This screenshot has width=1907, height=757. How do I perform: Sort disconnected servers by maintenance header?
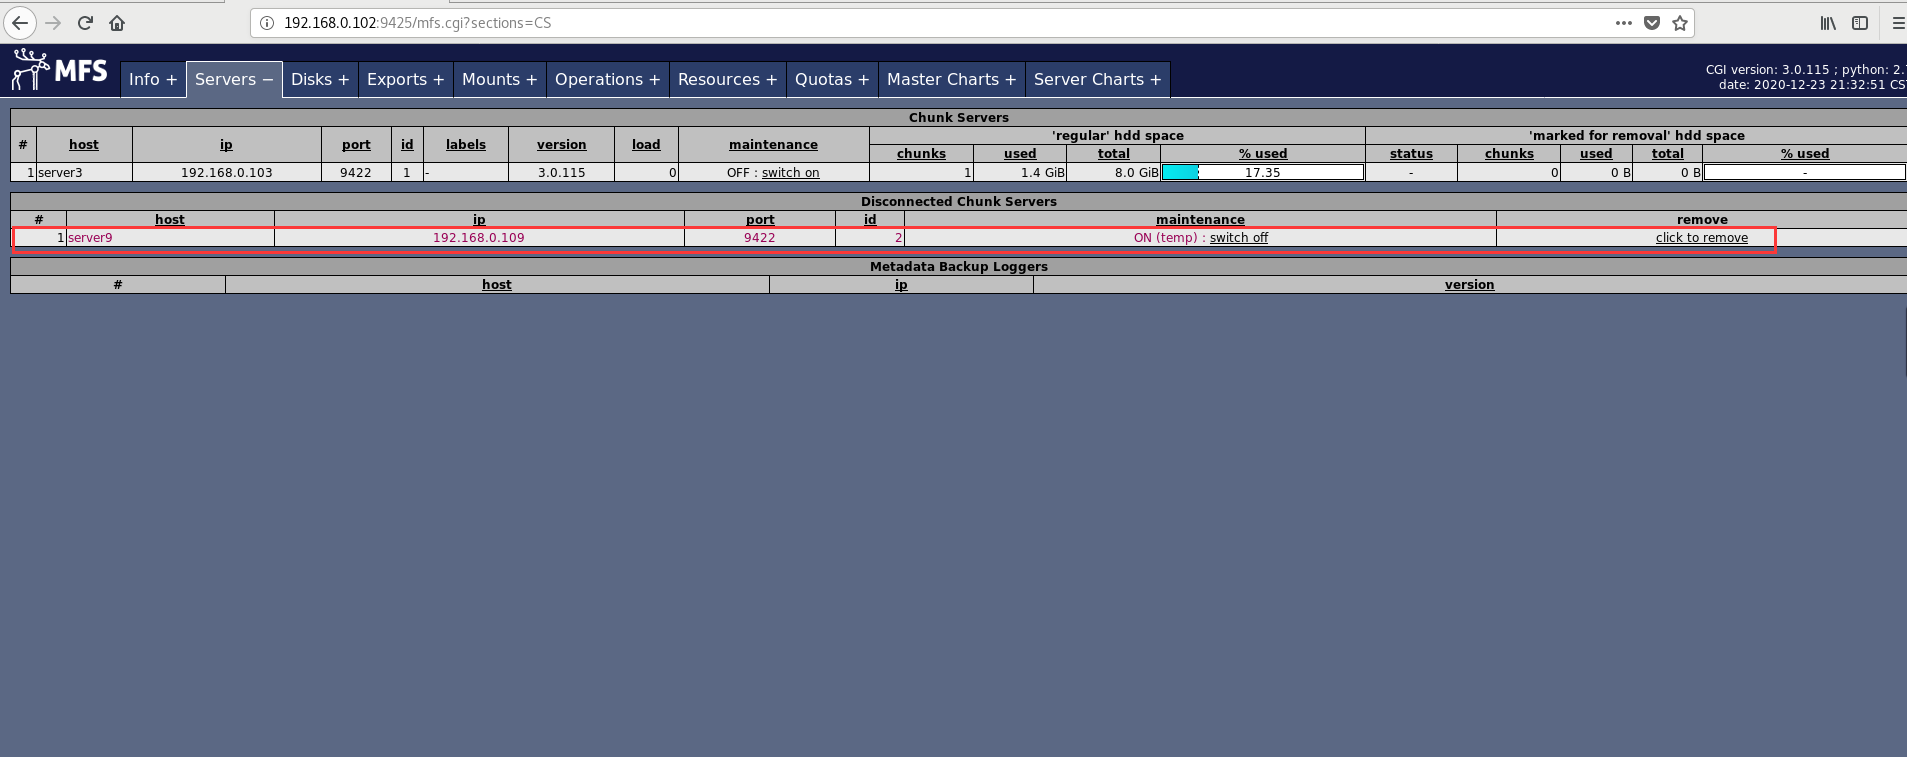click(x=1200, y=220)
